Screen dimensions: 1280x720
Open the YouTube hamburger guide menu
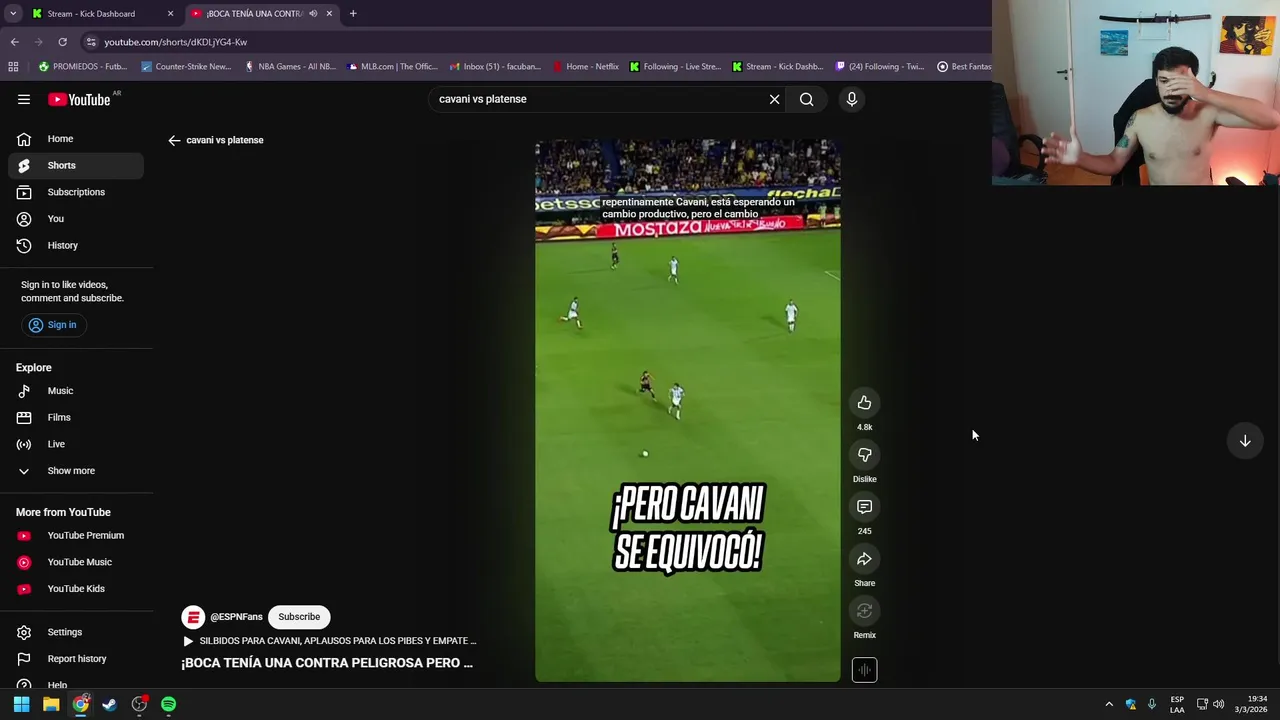(23, 99)
